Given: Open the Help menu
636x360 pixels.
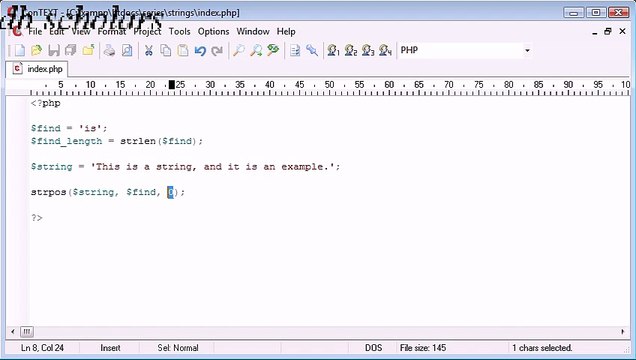Looking at the screenshot, I should click(286, 31).
